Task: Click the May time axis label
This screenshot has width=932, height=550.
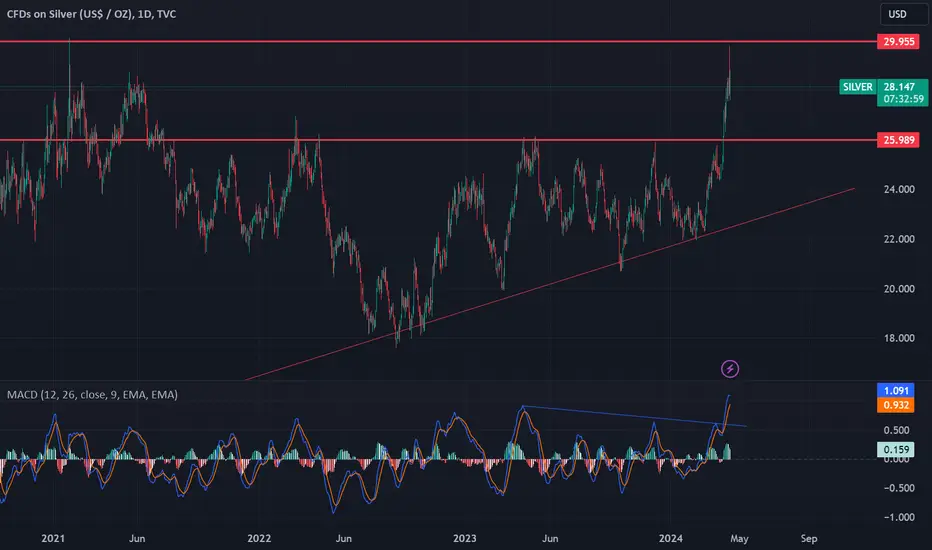Action: click(739, 539)
